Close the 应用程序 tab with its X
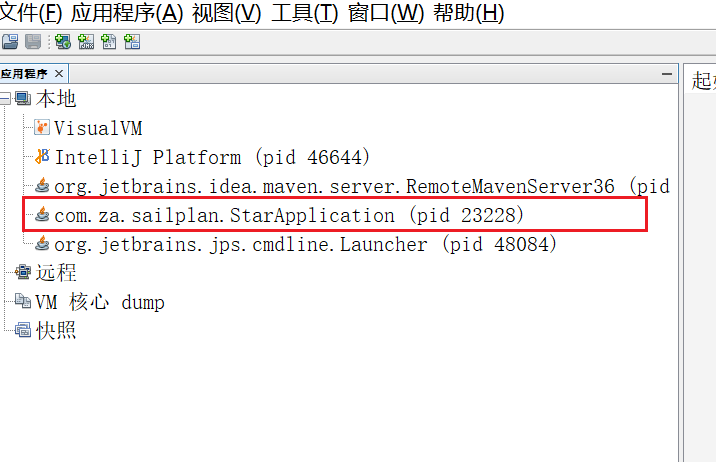The width and height of the screenshot is (716, 462). [x=59, y=74]
